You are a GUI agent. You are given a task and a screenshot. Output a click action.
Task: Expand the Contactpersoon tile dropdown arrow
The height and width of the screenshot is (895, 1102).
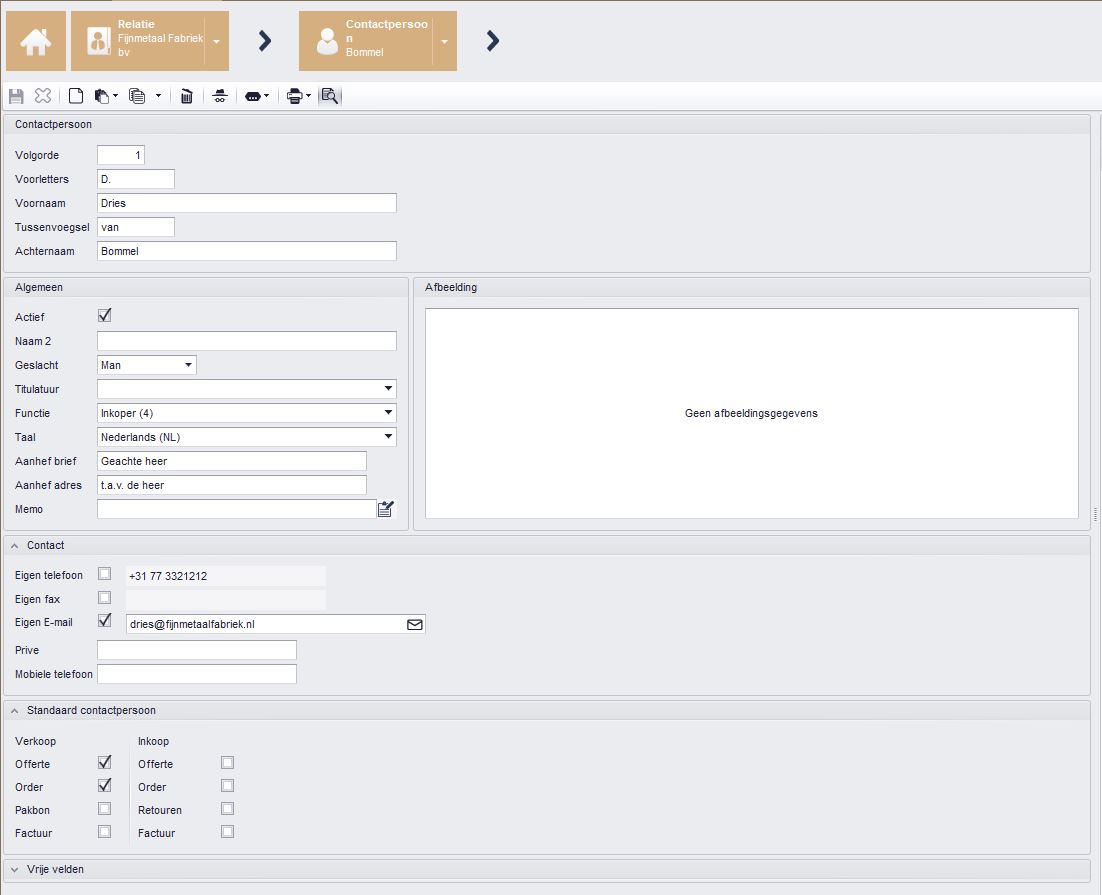(444, 41)
